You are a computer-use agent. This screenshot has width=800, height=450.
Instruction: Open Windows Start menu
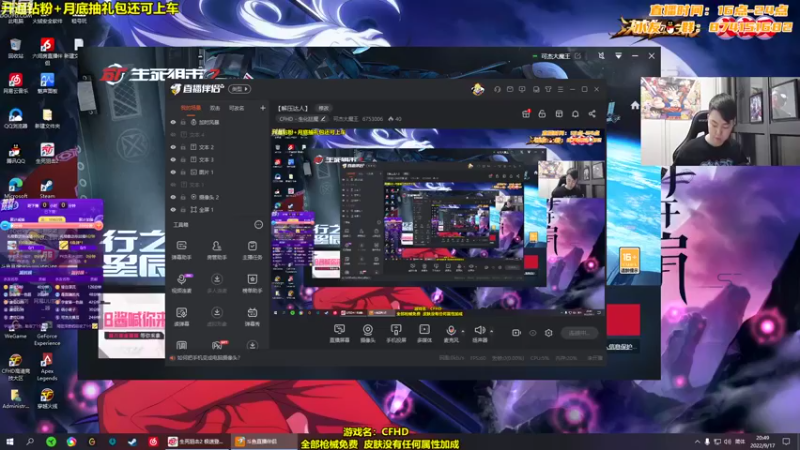9,441
